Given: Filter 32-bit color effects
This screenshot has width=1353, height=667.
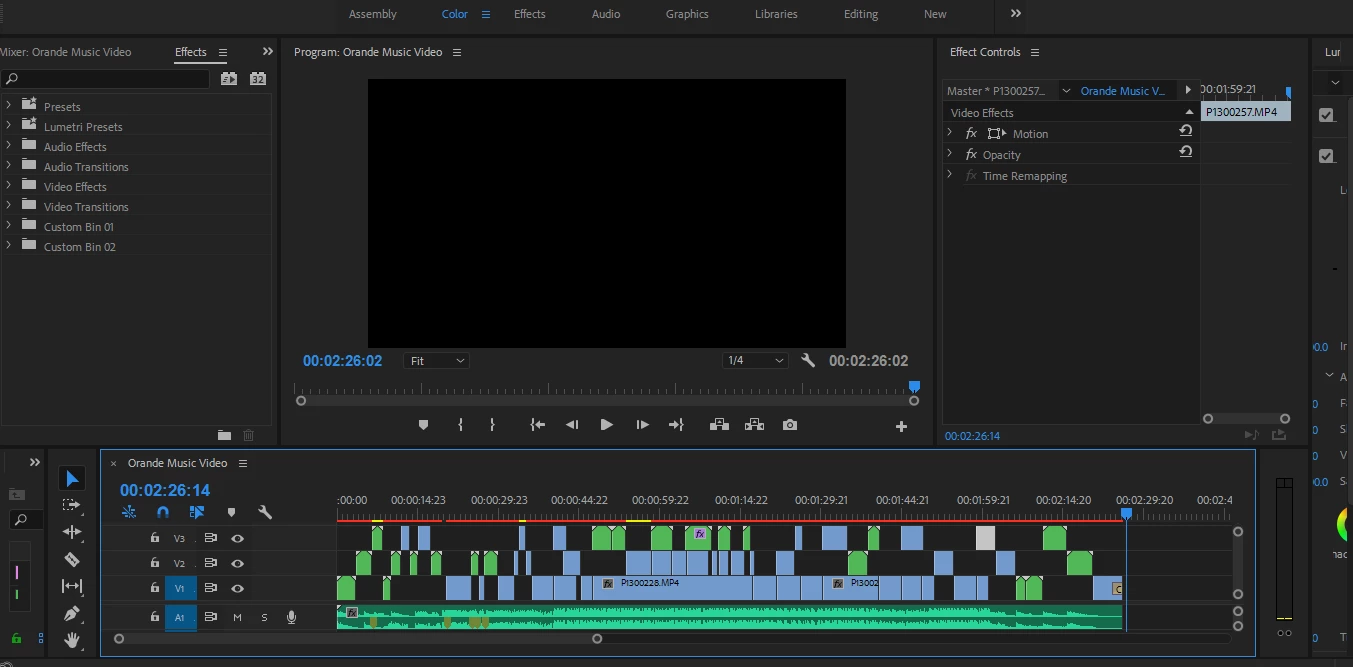Looking at the screenshot, I should click(x=257, y=78).
